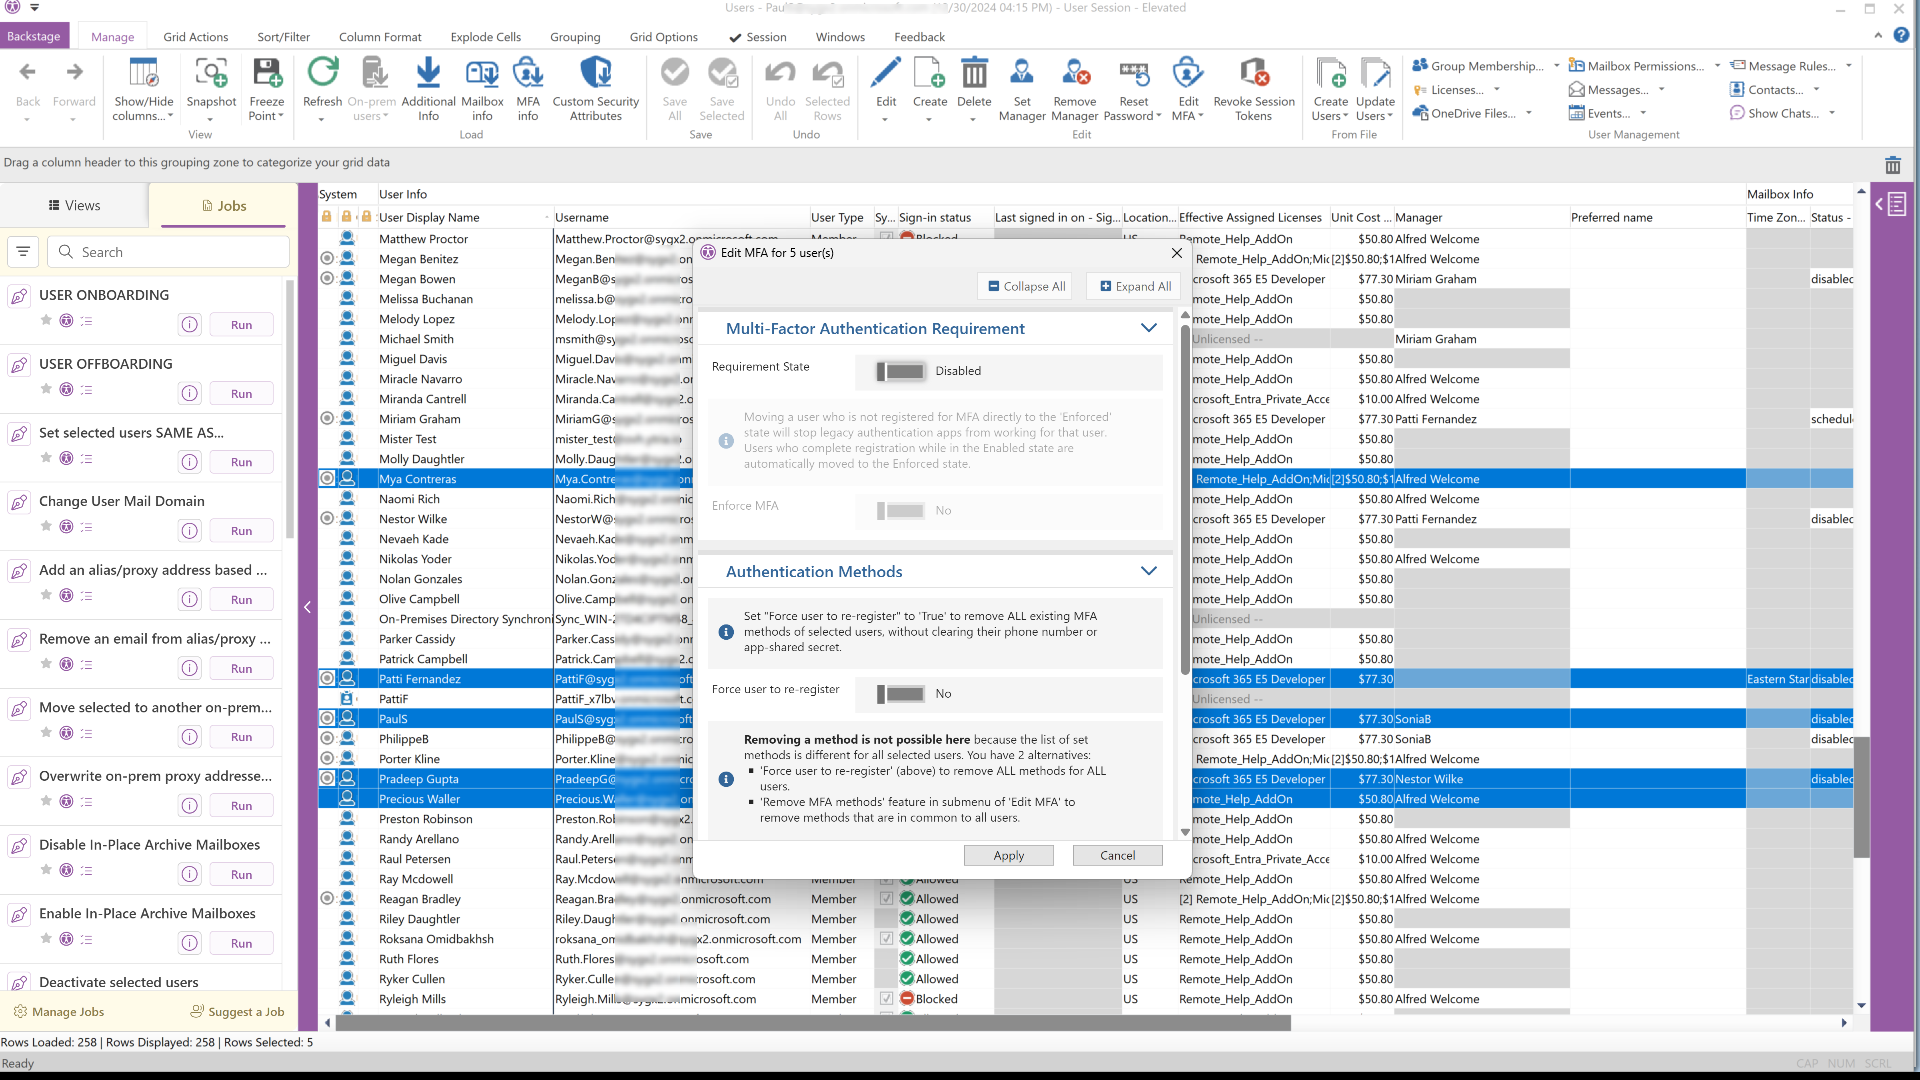Open Custom Security Attributes
Screen dimensions: 1920x1080
point(595,74)
